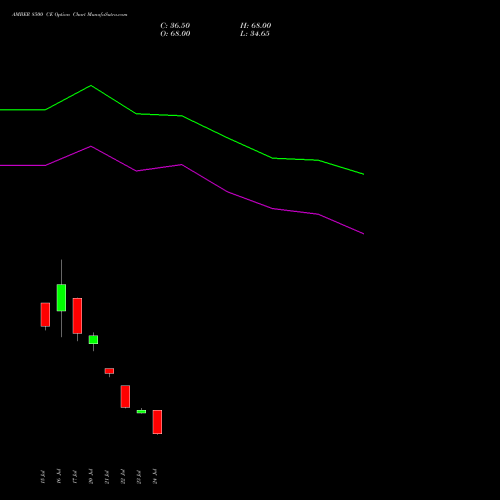Select the red candle for 17 Jul
500x500 pixels.
[x=77, y=316]
